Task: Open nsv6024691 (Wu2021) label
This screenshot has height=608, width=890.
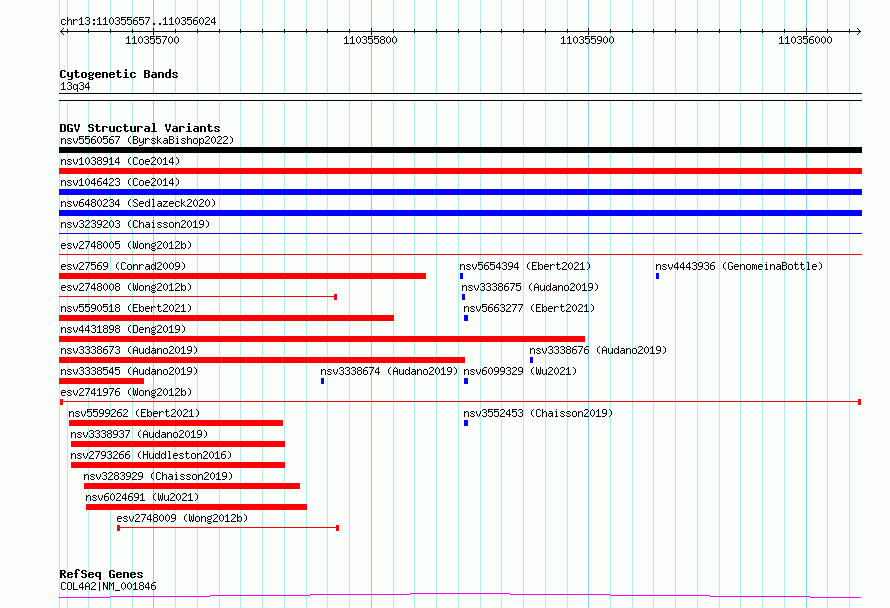Action: (142, 497)
